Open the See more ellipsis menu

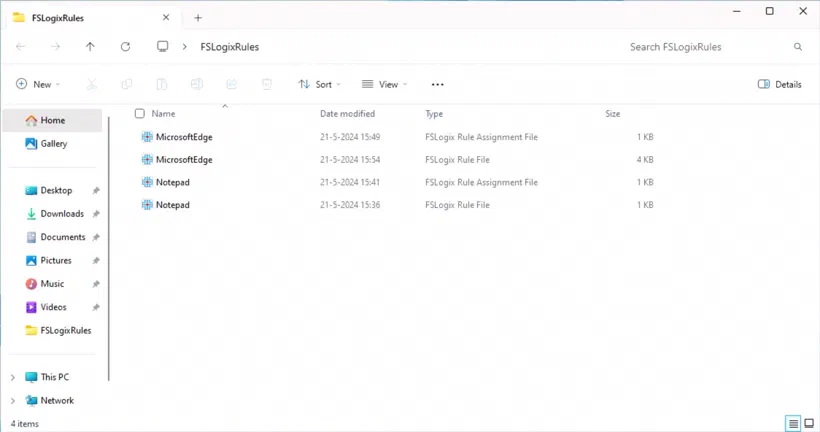438,84
